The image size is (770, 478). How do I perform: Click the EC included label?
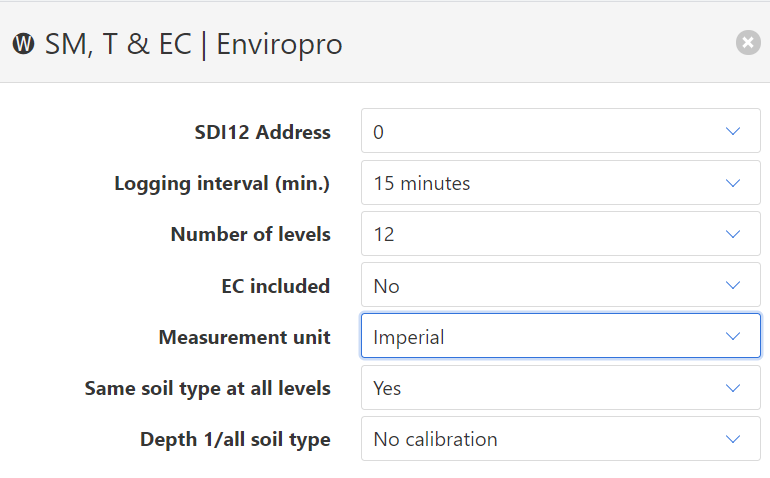click(275, 286)
